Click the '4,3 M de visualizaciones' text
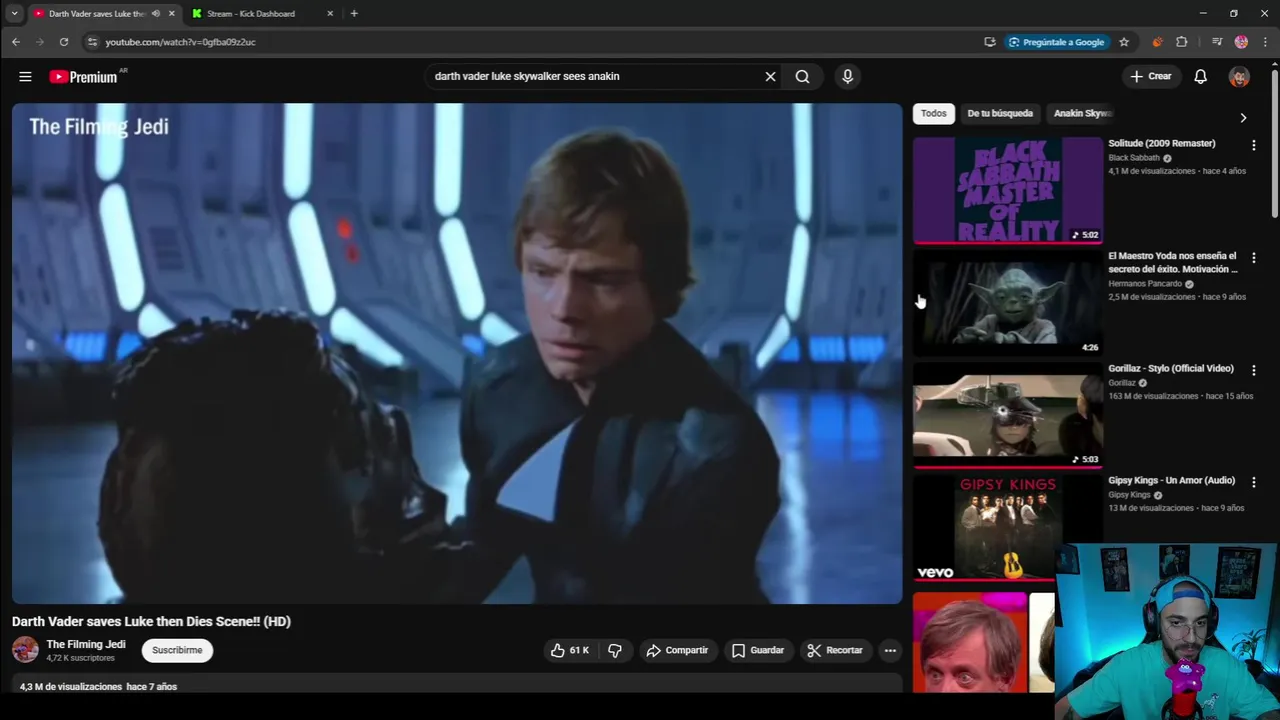Image resolution: width=1280 pixels, height=720 pixels. [x=71, y=687]
